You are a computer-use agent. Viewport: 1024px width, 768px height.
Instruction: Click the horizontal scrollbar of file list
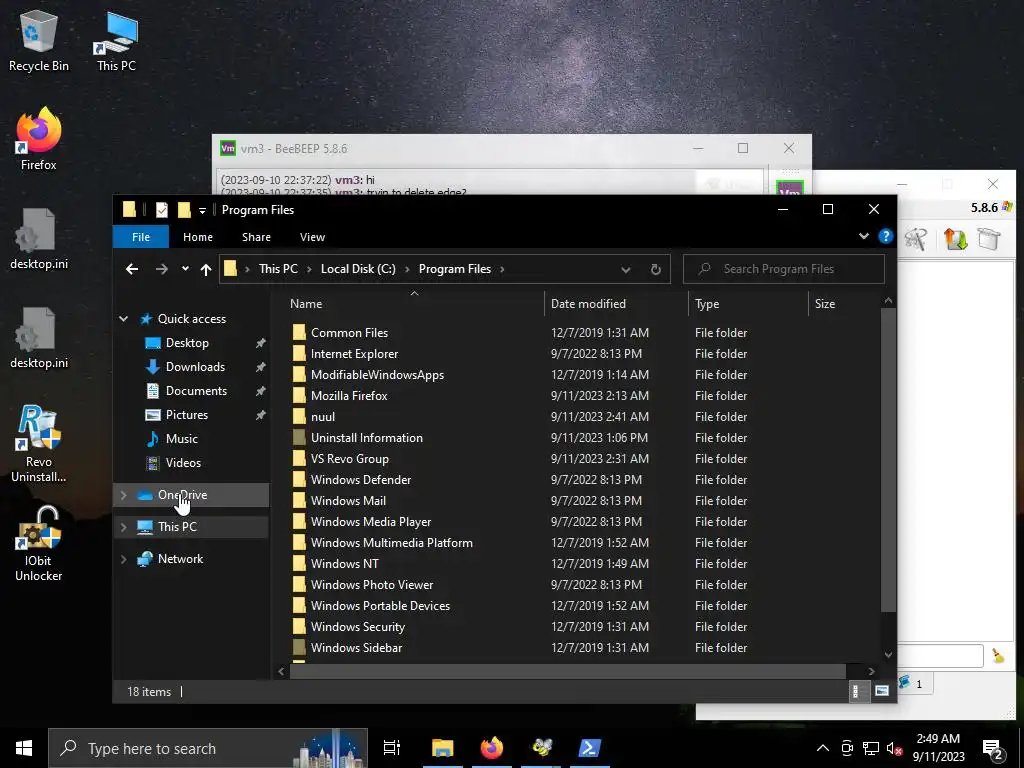tap(567, 671)
